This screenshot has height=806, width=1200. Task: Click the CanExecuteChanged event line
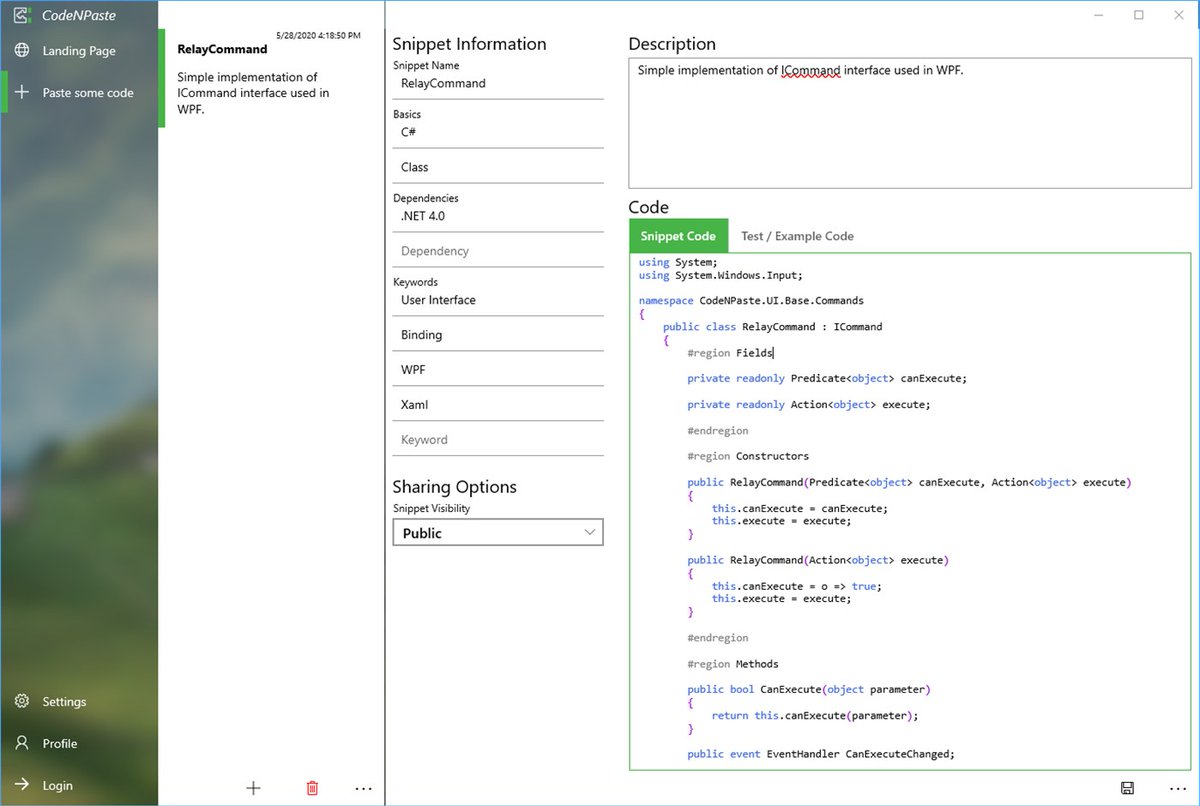pyautogui.click(x=821, y=754)
